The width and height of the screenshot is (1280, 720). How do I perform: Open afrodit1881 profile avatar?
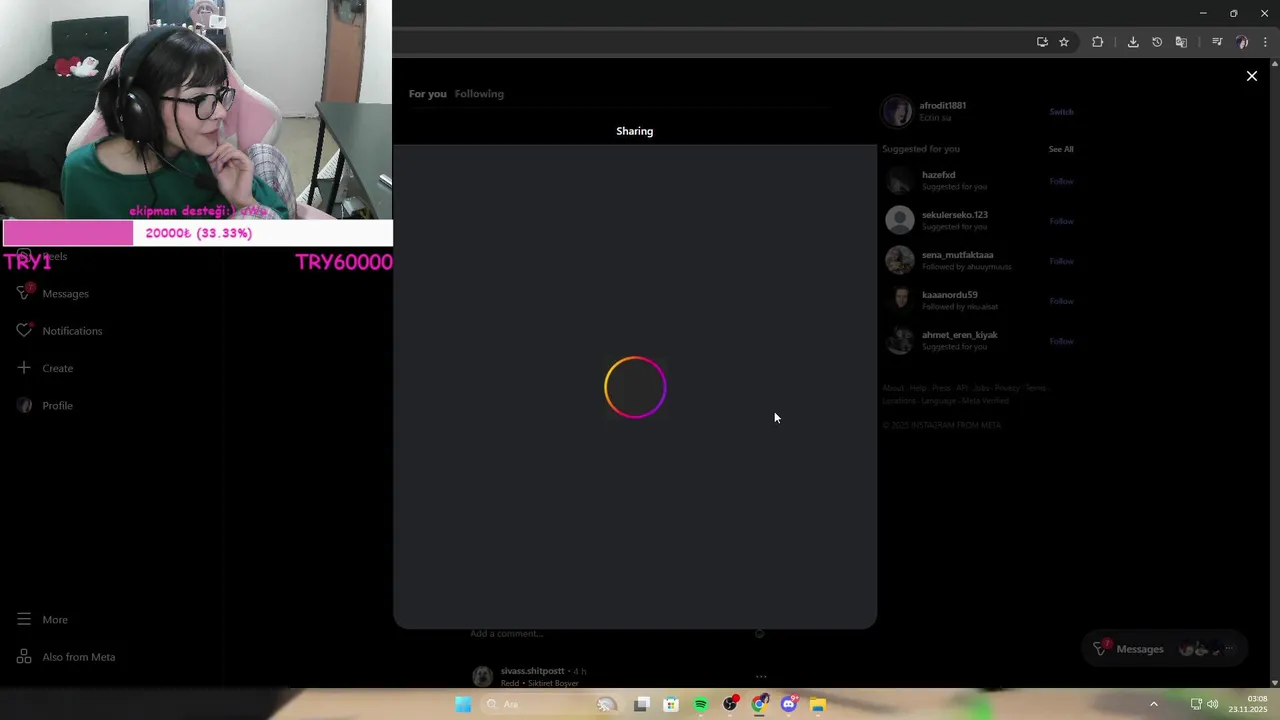pos(897,111)
